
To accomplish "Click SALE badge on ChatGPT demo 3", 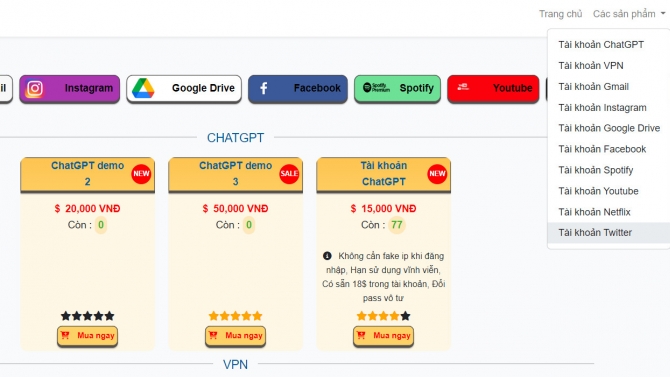I will point(289,174).
